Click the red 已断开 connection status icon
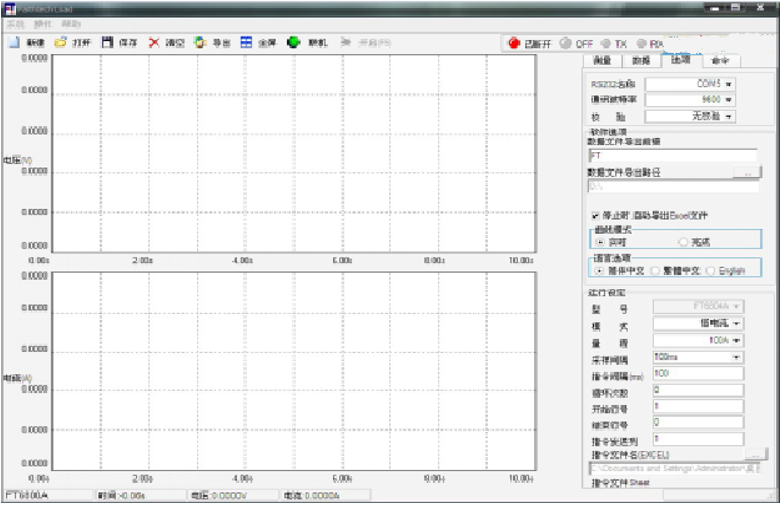Viewport: 783px width, 505px height. coord(514,44)
